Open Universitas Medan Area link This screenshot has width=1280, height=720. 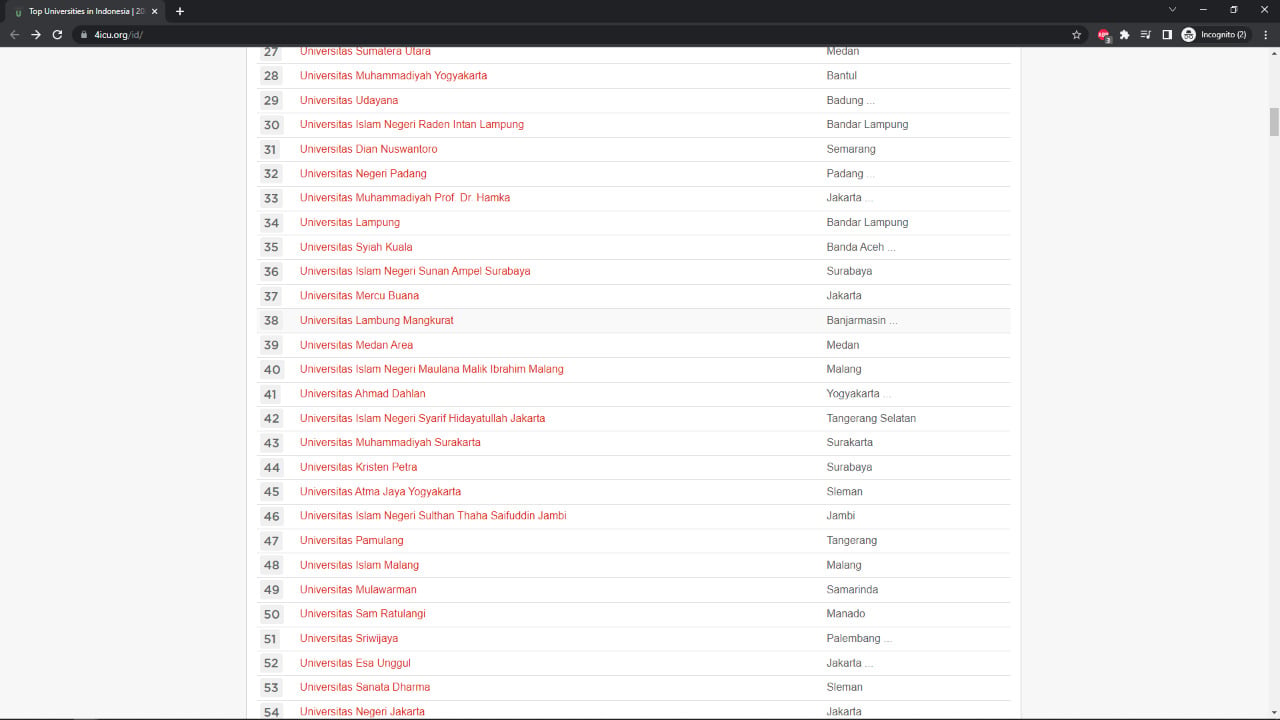[356, 345]
